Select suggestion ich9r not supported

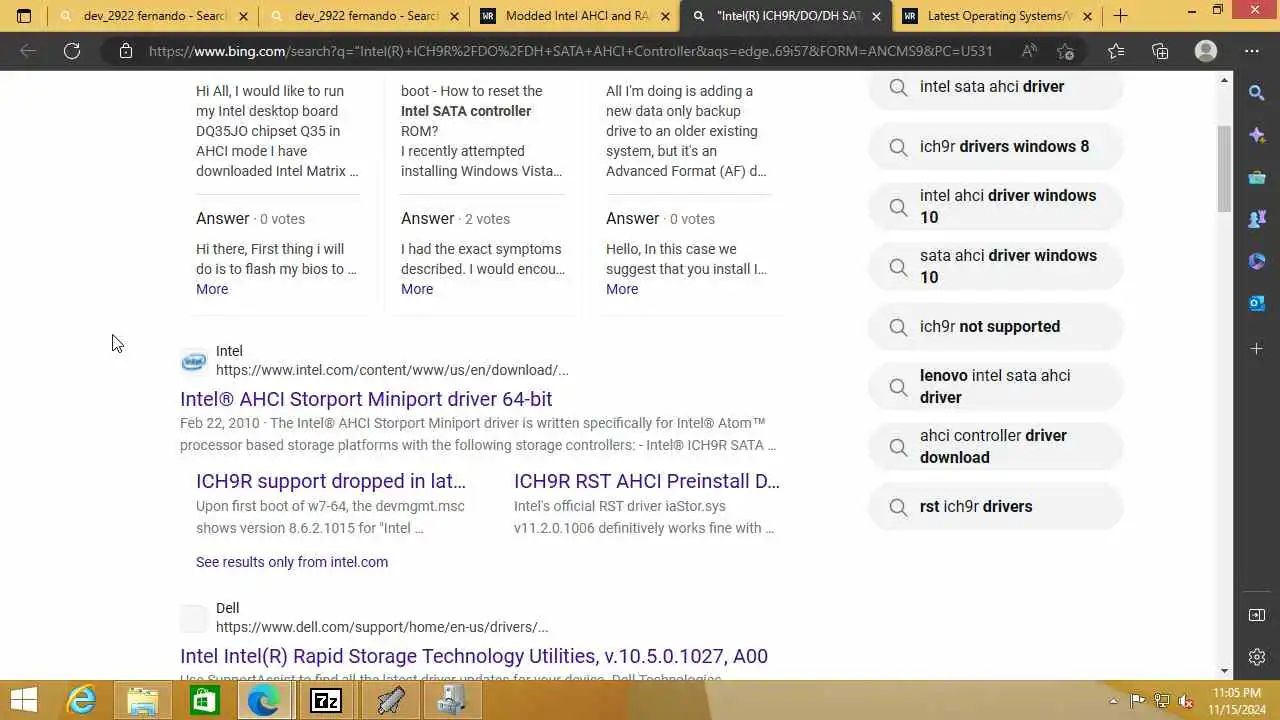(x=996, y=326)
